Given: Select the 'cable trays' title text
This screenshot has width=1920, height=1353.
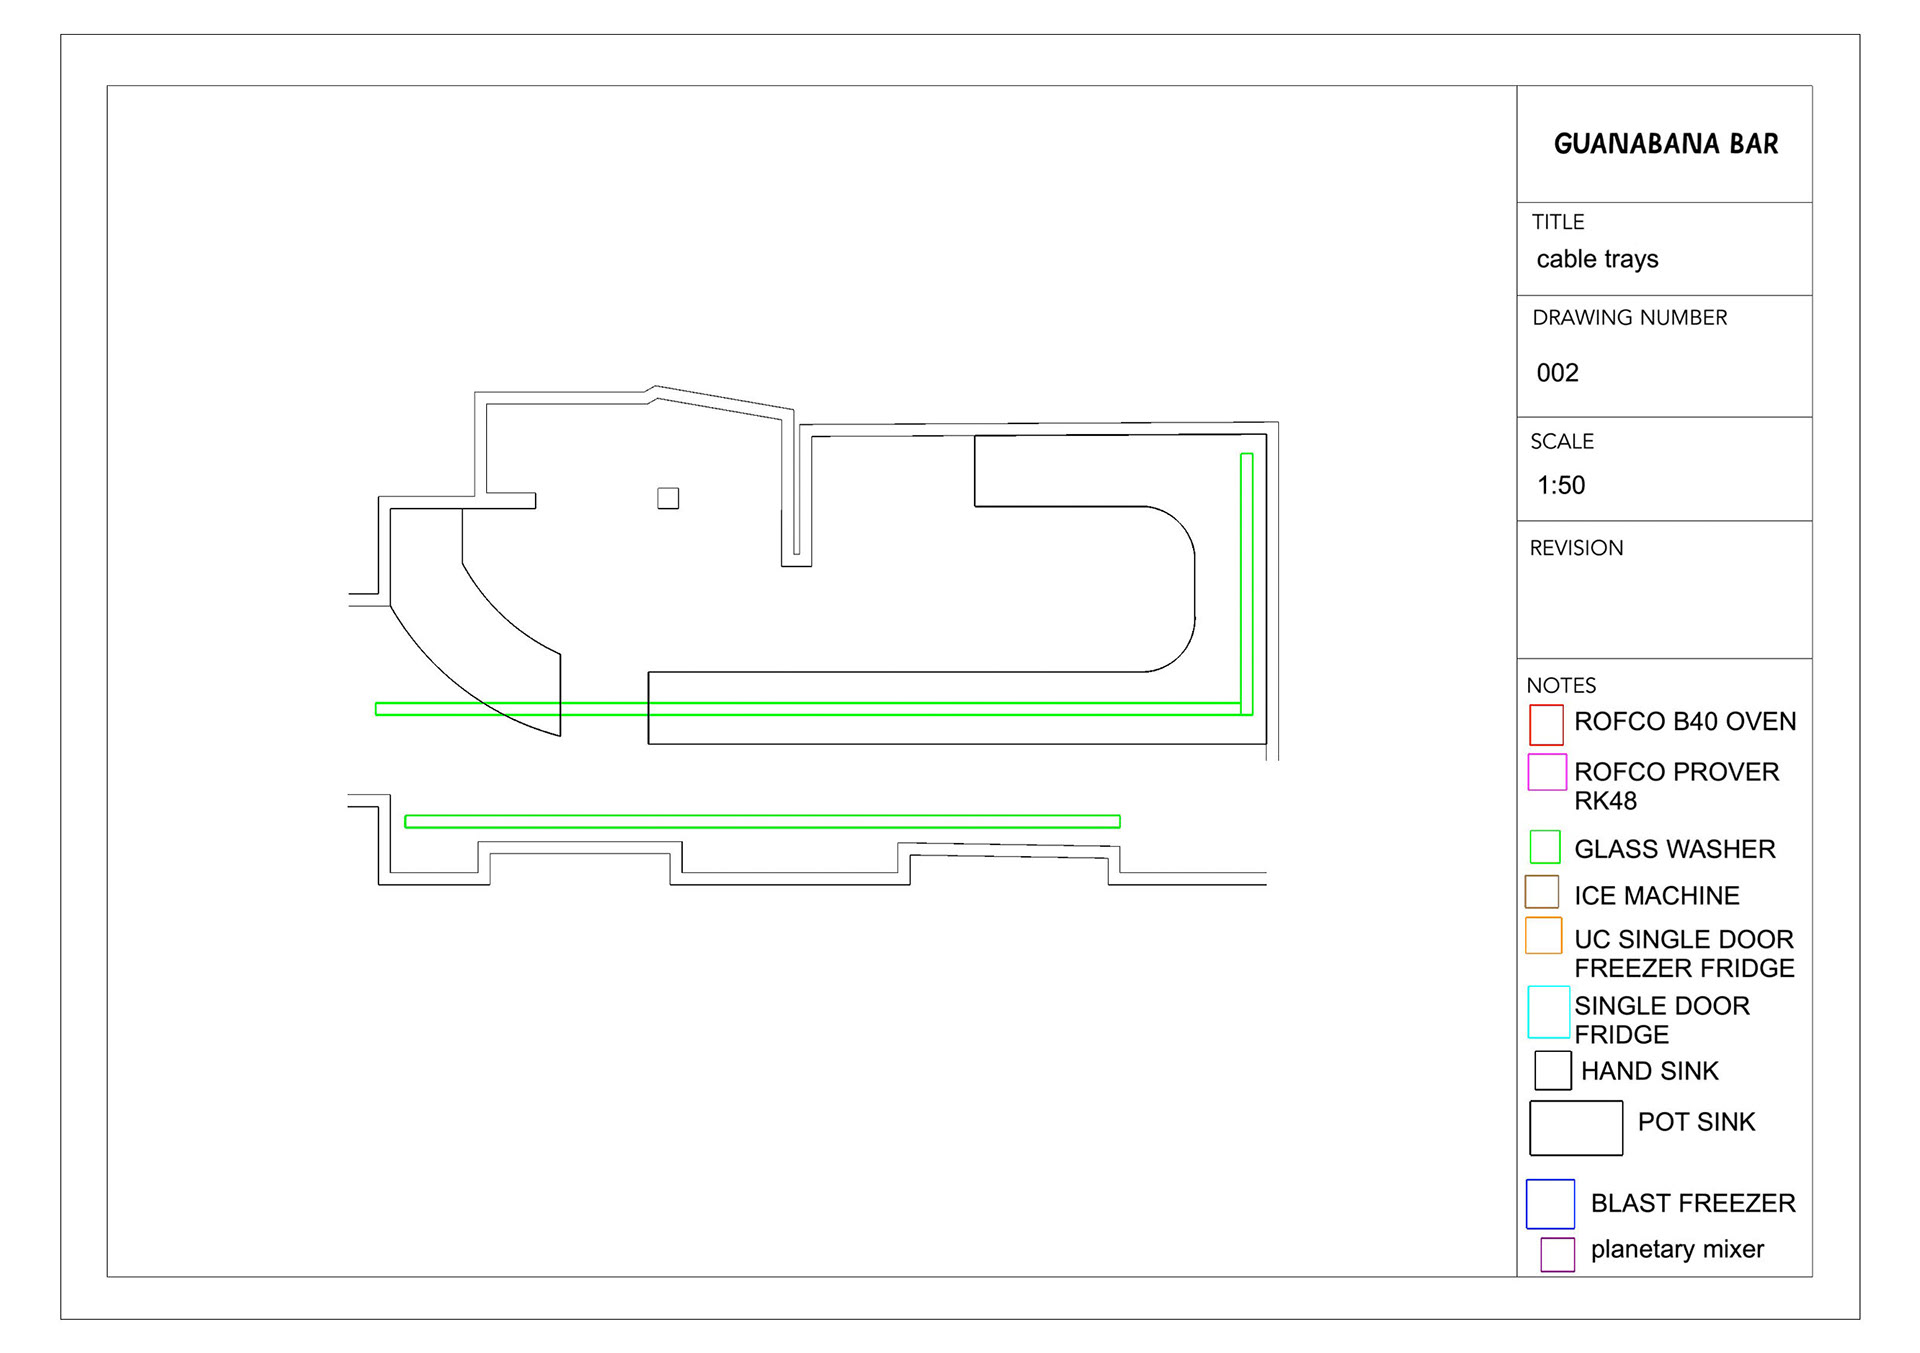Looking at the screenshot, I should (x=1597, y=260).
